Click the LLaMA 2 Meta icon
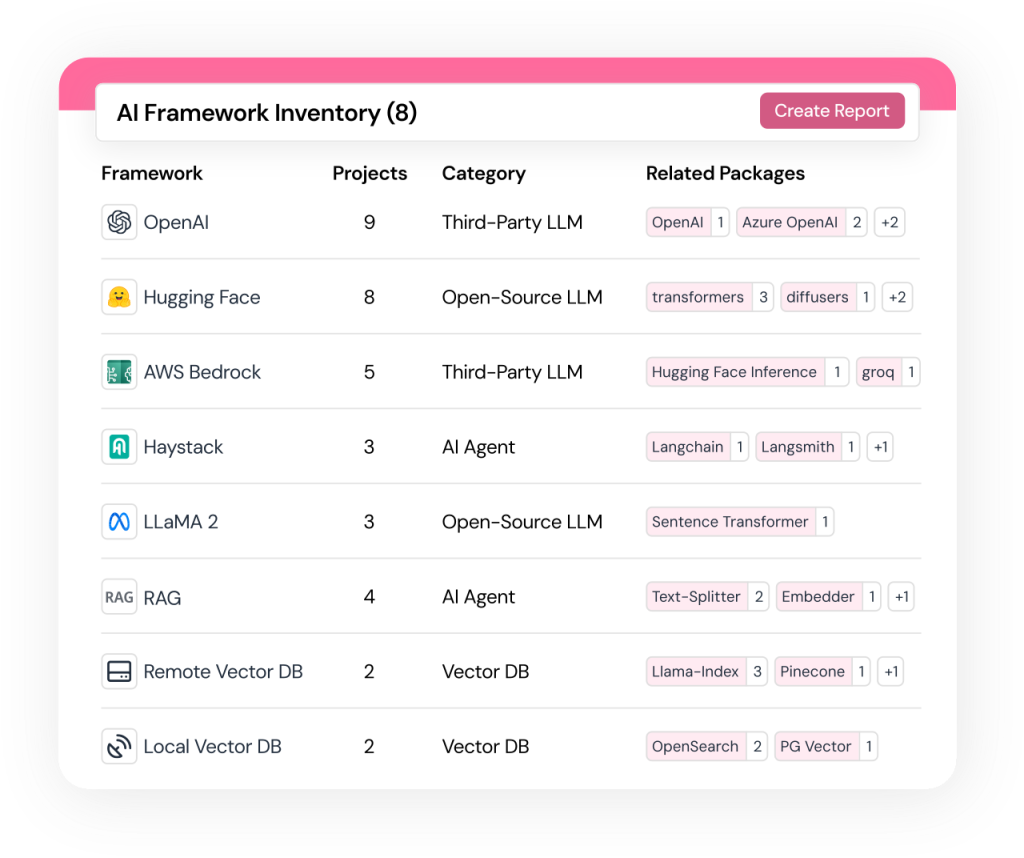This screenshot has width=1024, height=858. pyautogui.click(x=119, y=522)
